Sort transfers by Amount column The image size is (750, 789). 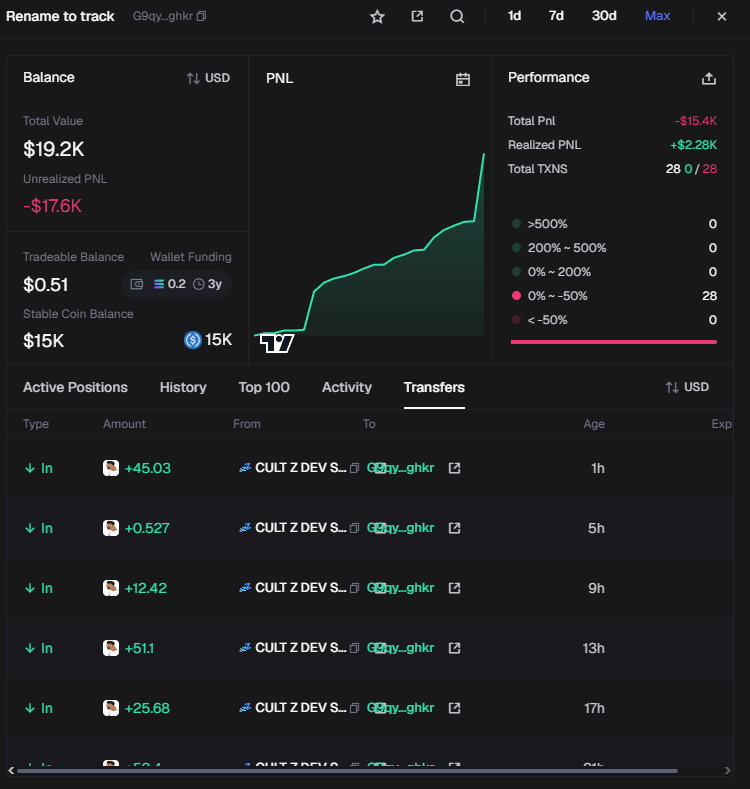point(124,424)
